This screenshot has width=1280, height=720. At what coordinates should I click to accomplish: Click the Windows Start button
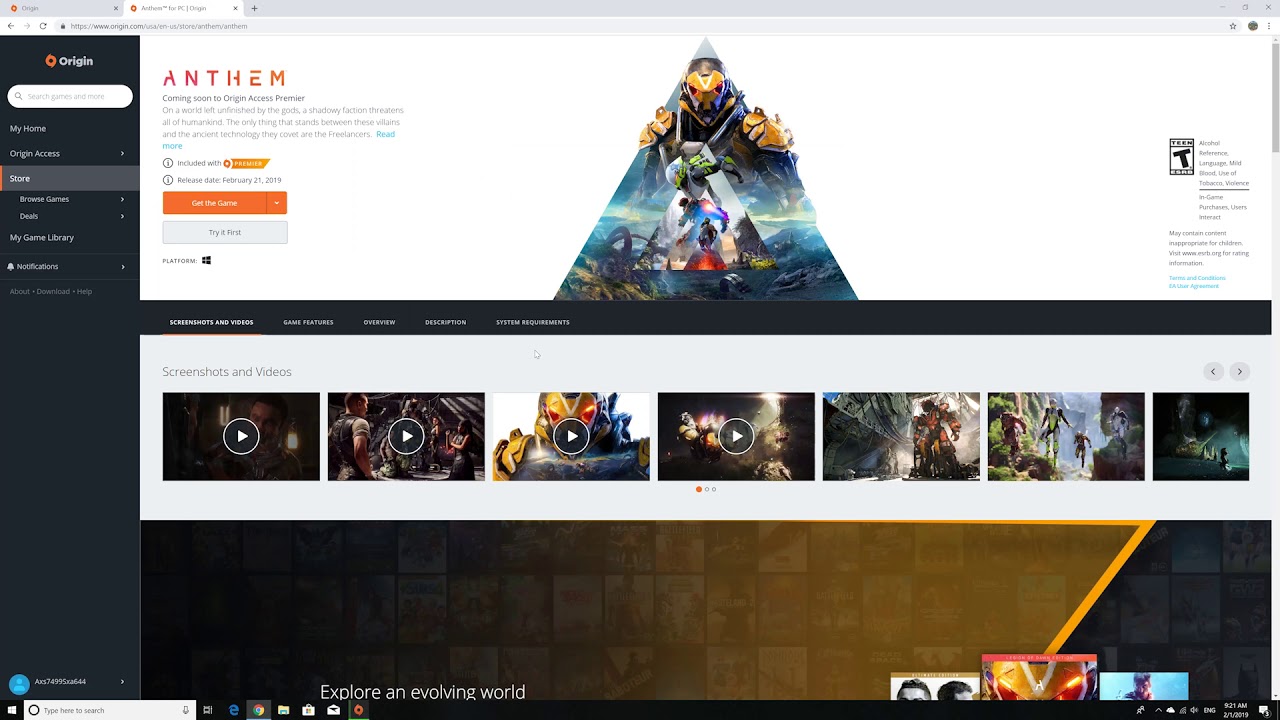11,710
